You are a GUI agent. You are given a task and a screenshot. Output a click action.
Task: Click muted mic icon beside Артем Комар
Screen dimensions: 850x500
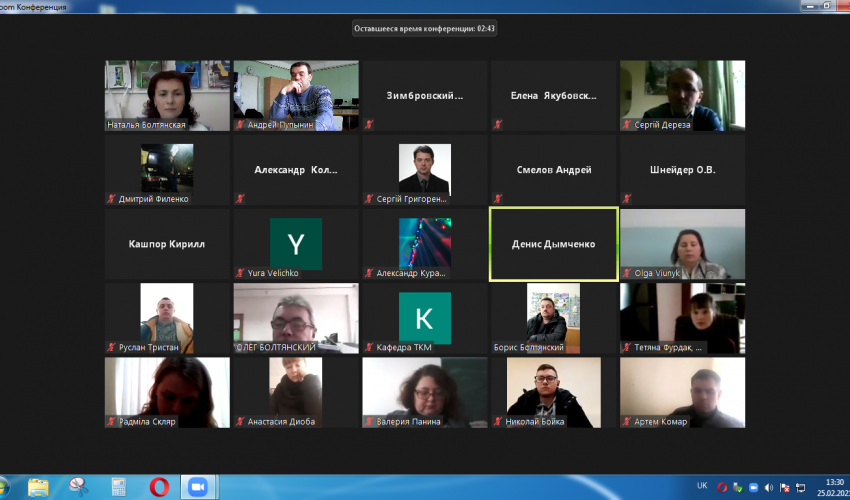(627, 421)
